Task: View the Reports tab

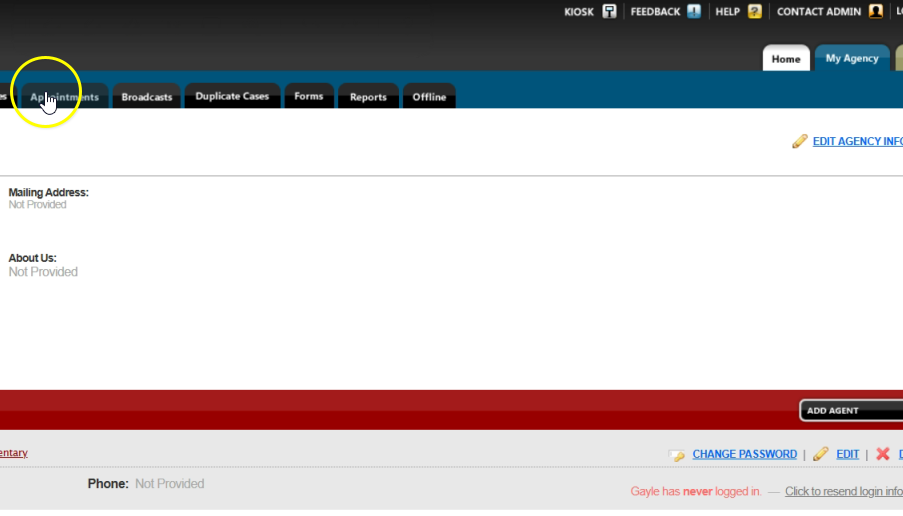Action: pos(368,97)
